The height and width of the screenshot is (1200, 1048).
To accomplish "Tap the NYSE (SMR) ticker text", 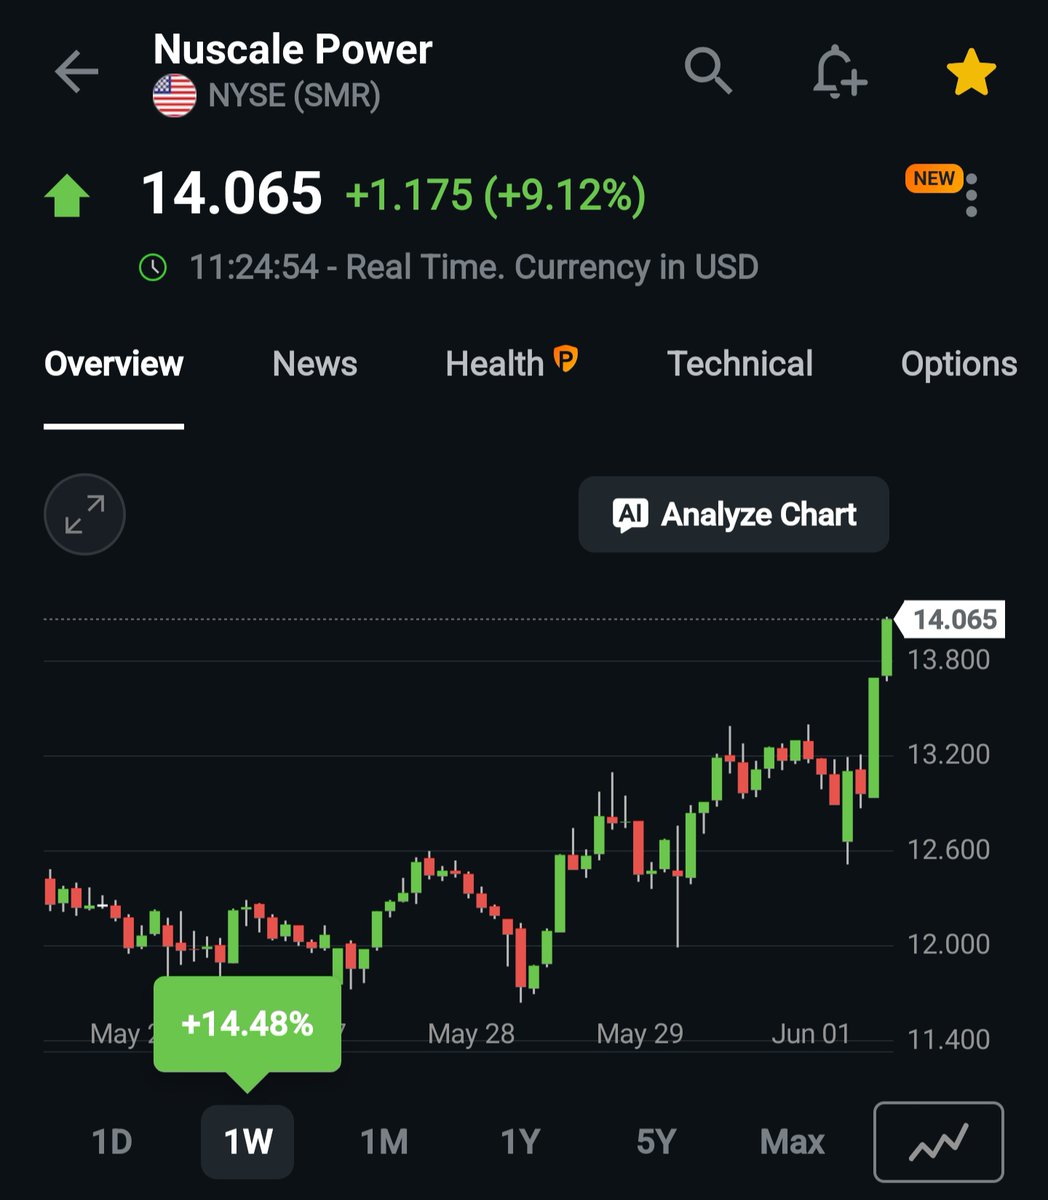I will click(294, 97).
